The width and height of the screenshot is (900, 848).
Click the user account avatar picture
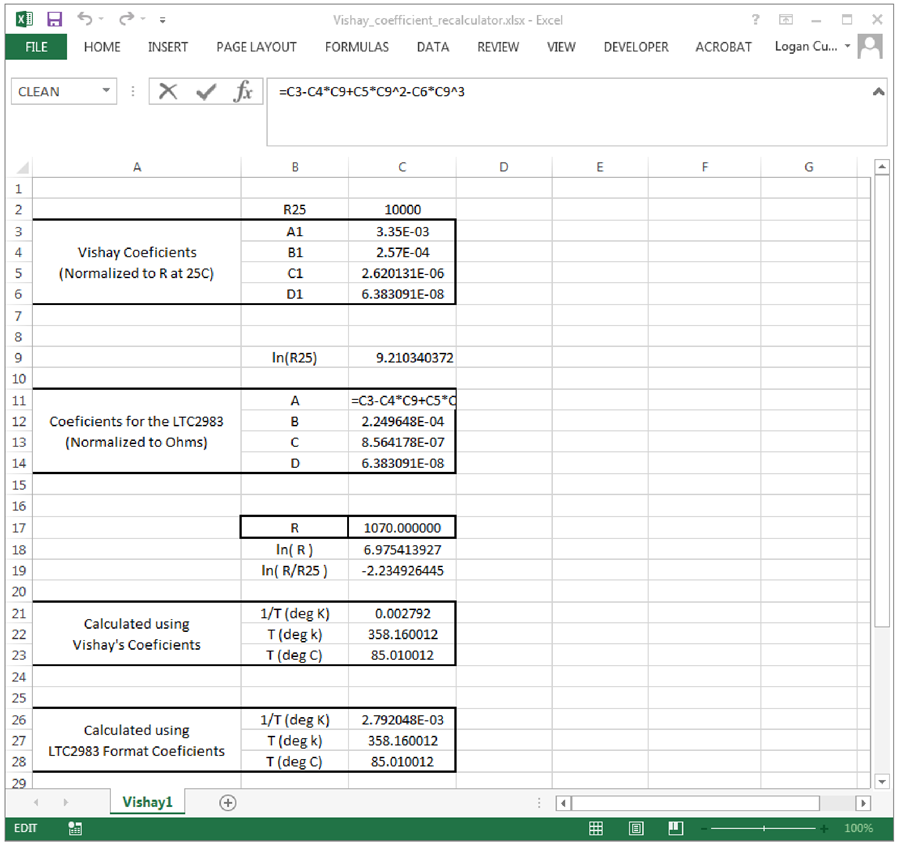point(870,47)
